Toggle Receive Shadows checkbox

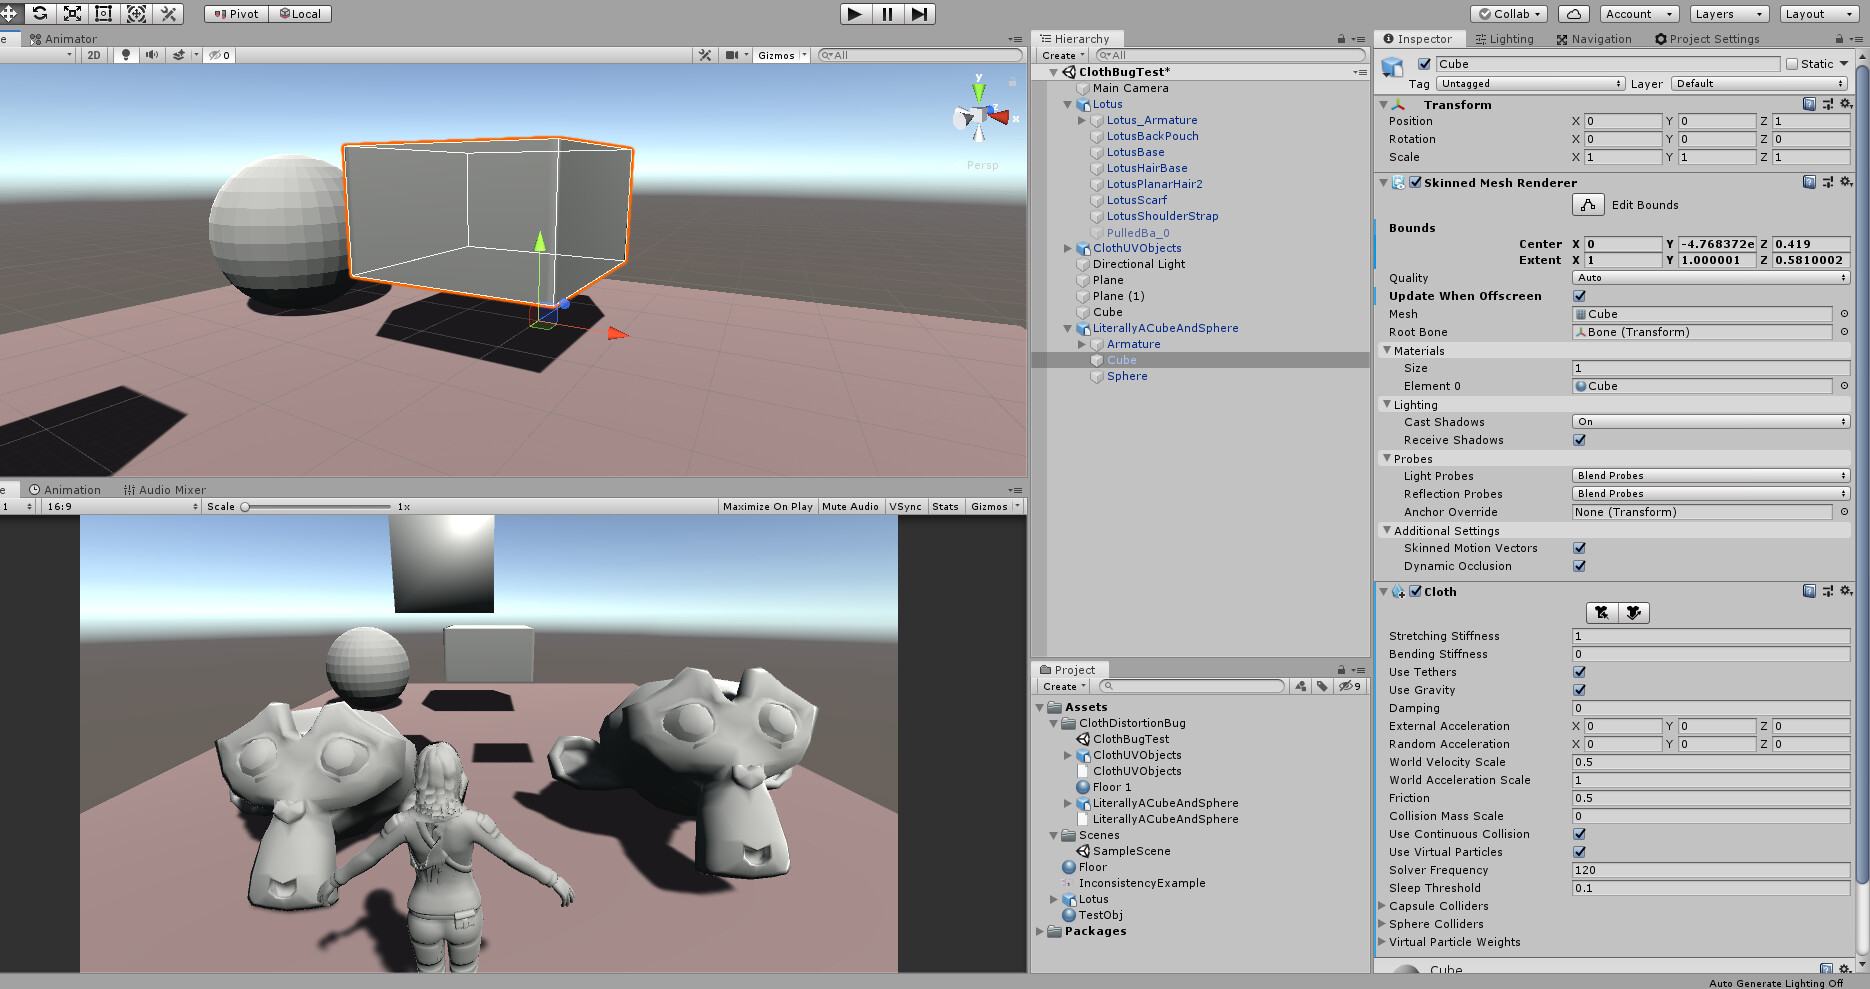point(1579,440)
